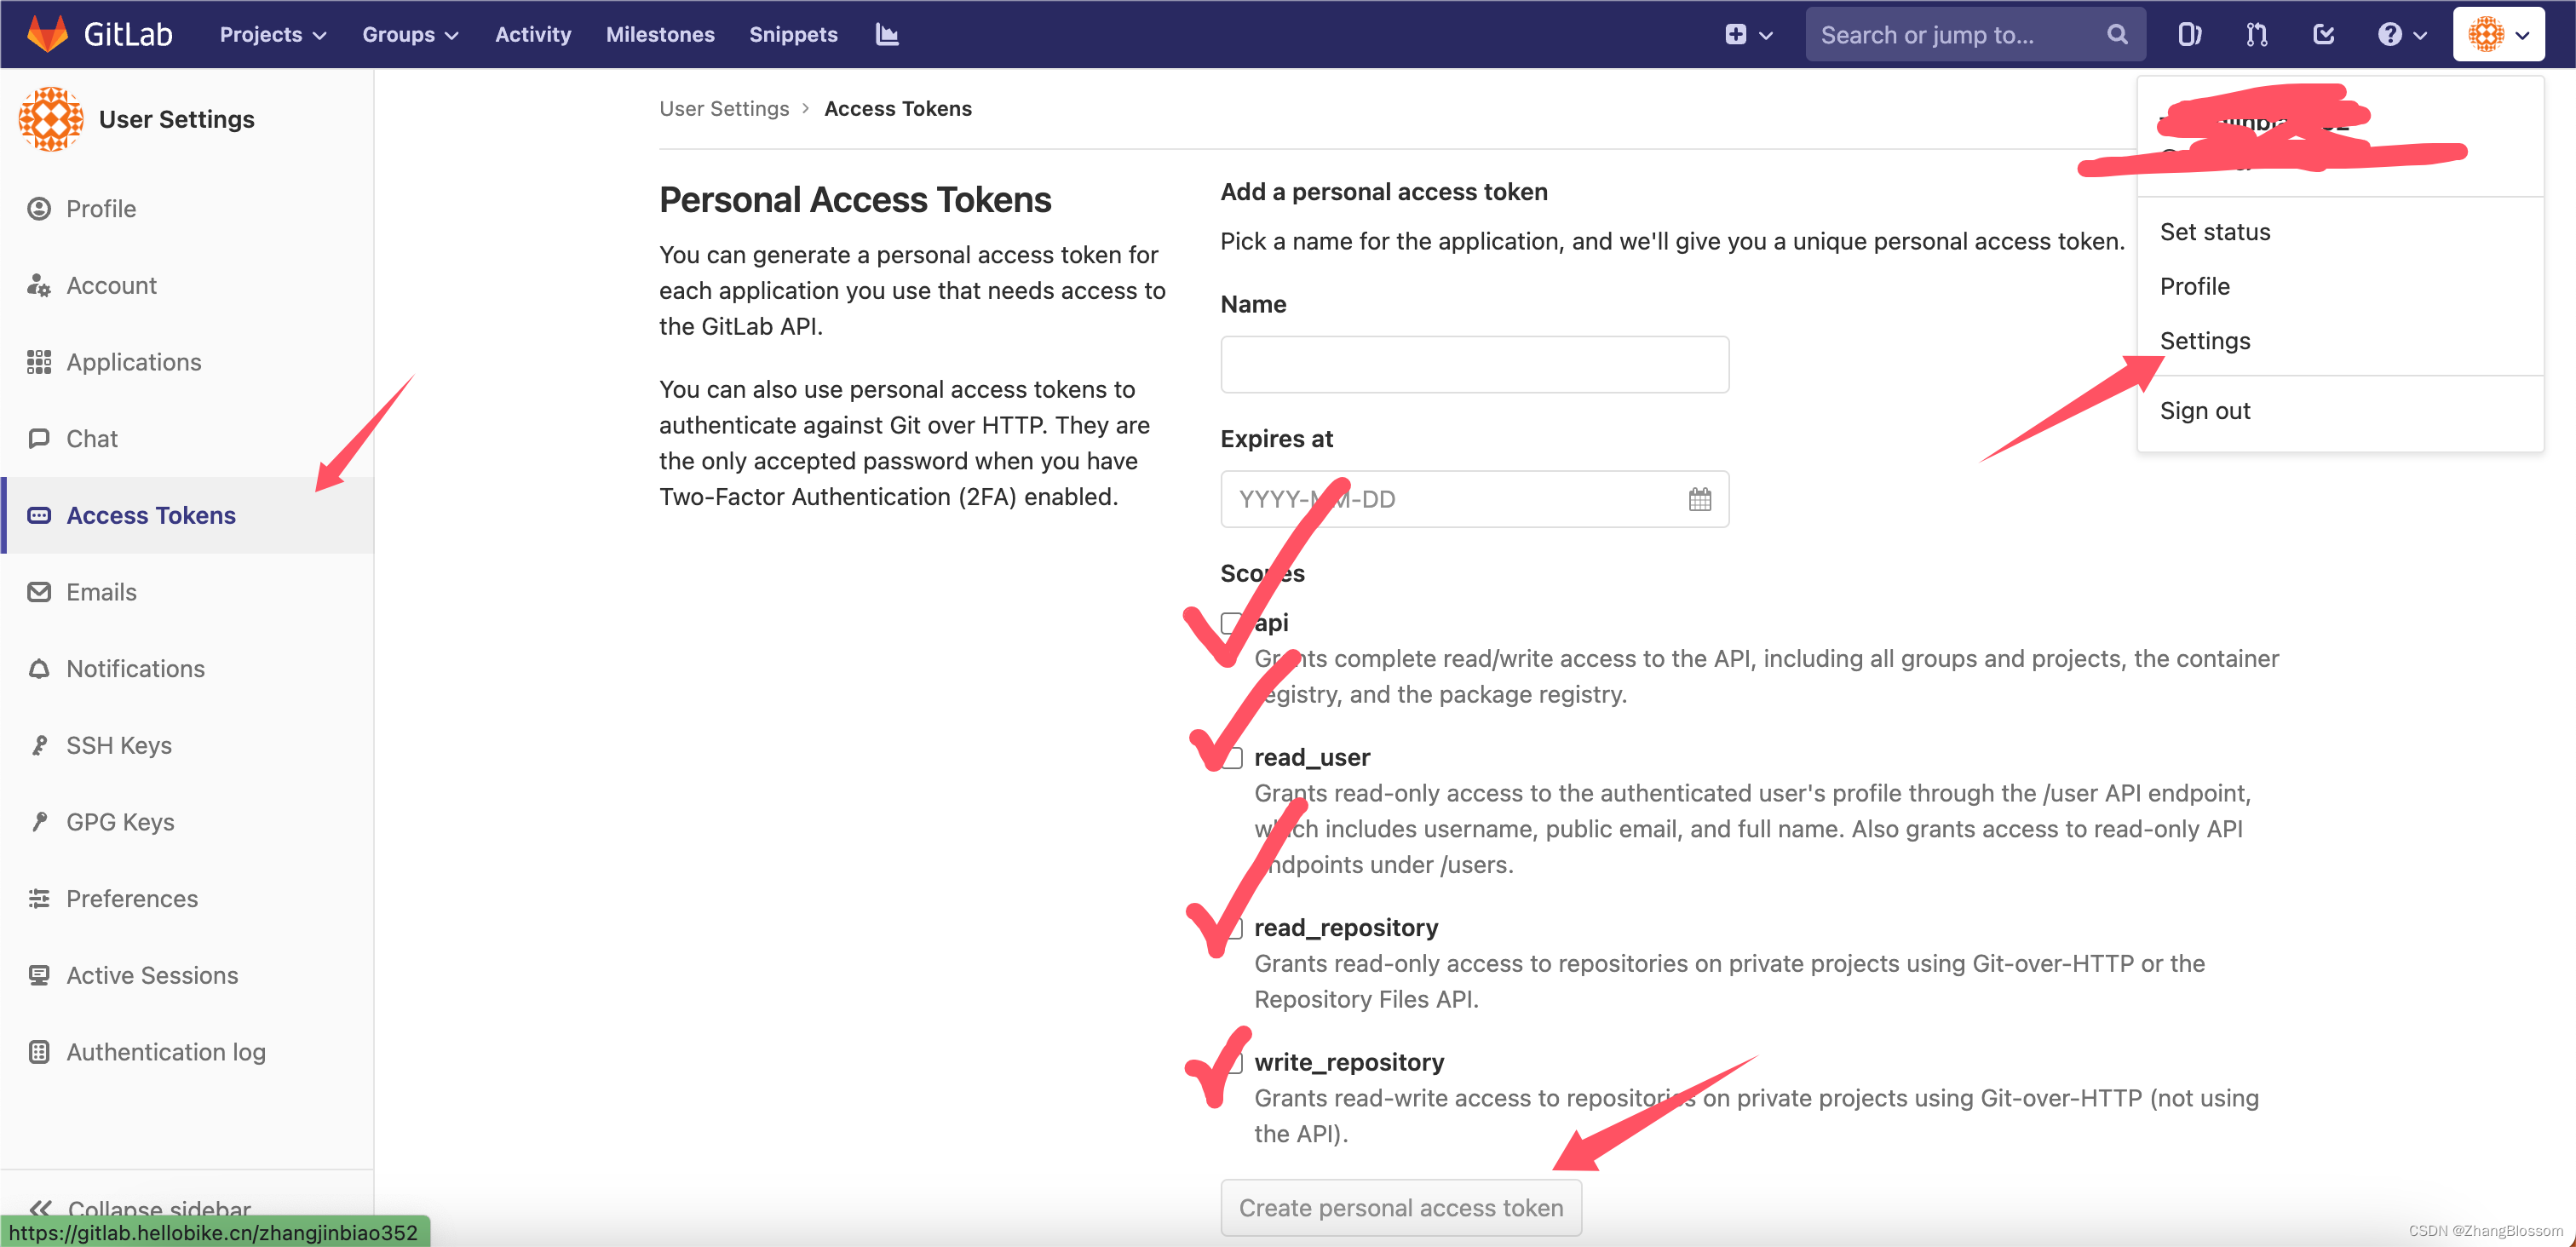Screen dimensions: 2576x1247
Task: Click the search magnifier icon
Action: (x=2116, y=34)
